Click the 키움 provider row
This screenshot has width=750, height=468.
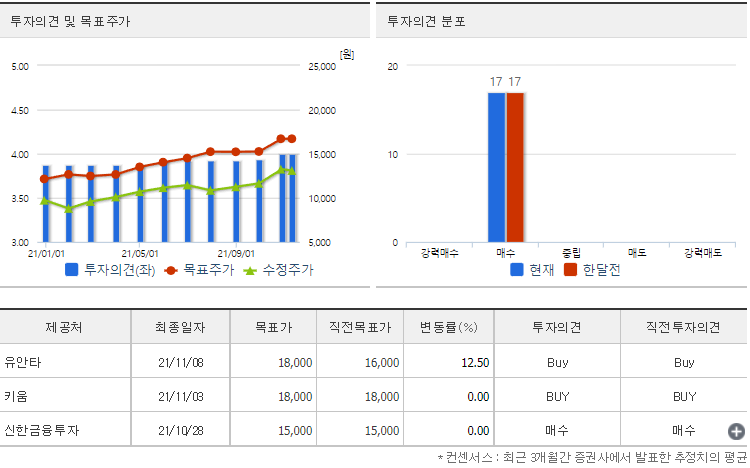(373, 396)
